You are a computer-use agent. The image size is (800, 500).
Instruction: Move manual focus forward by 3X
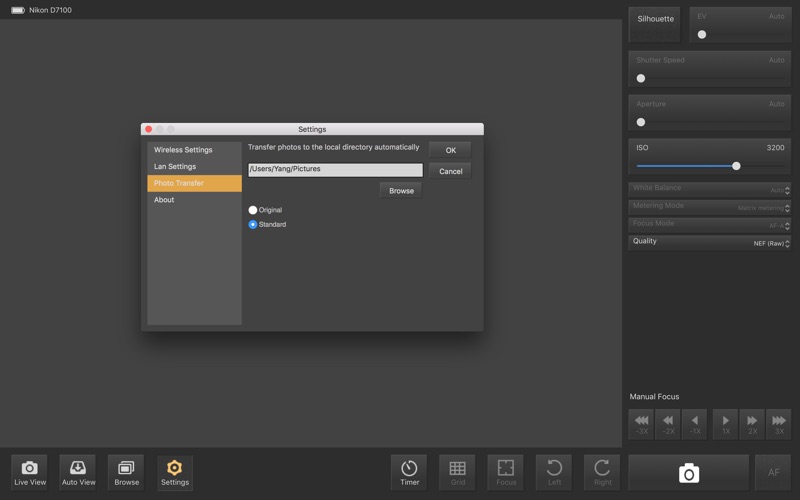[x=779, y=424]
